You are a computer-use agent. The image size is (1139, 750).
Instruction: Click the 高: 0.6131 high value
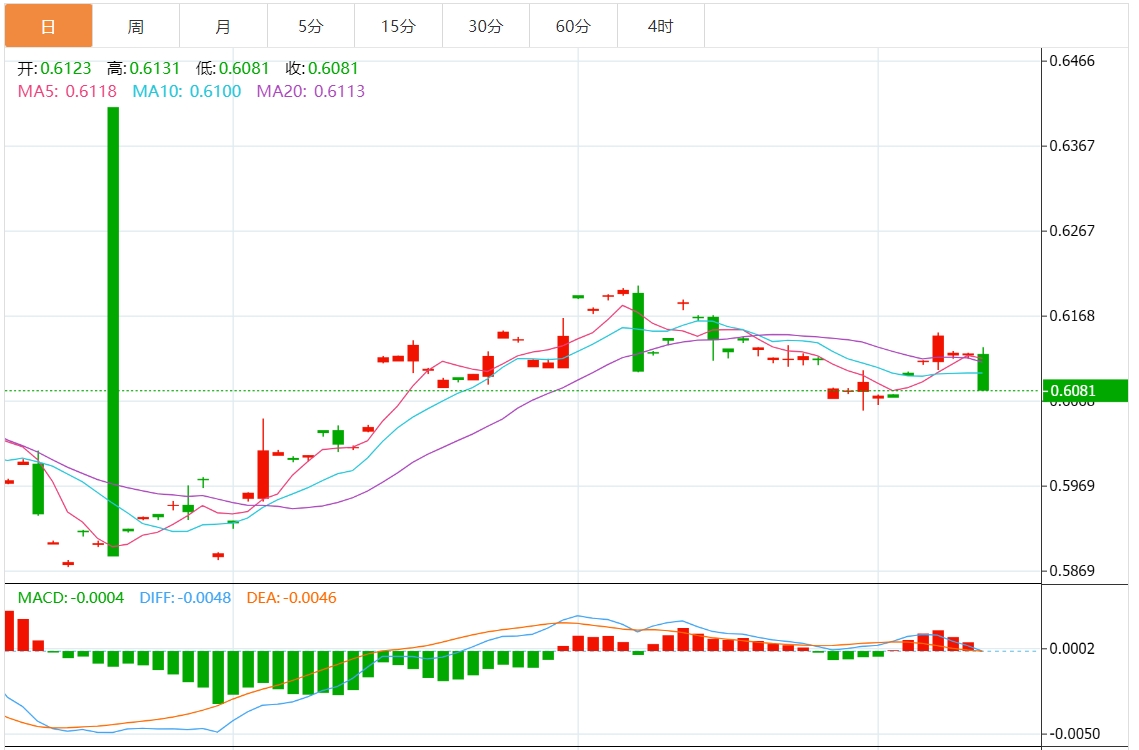(x=143, y=68)
